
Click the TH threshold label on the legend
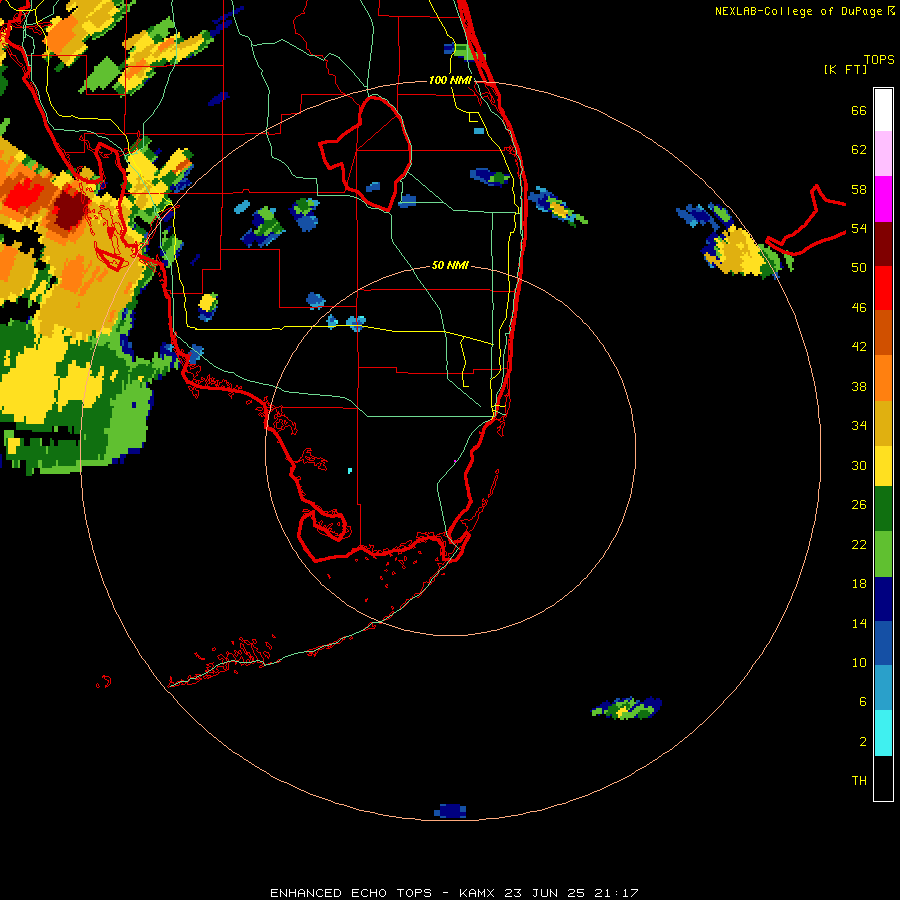tap(859, 780)
